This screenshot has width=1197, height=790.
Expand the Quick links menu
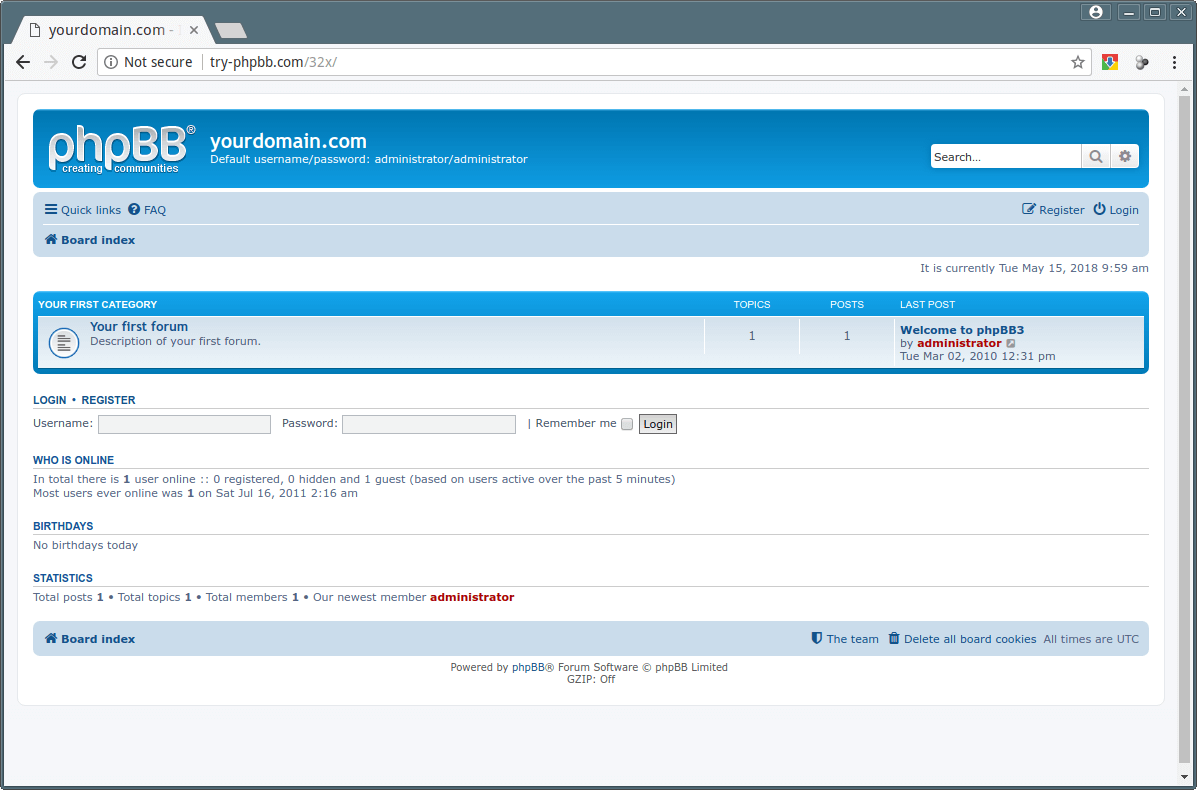coord(82,210)
